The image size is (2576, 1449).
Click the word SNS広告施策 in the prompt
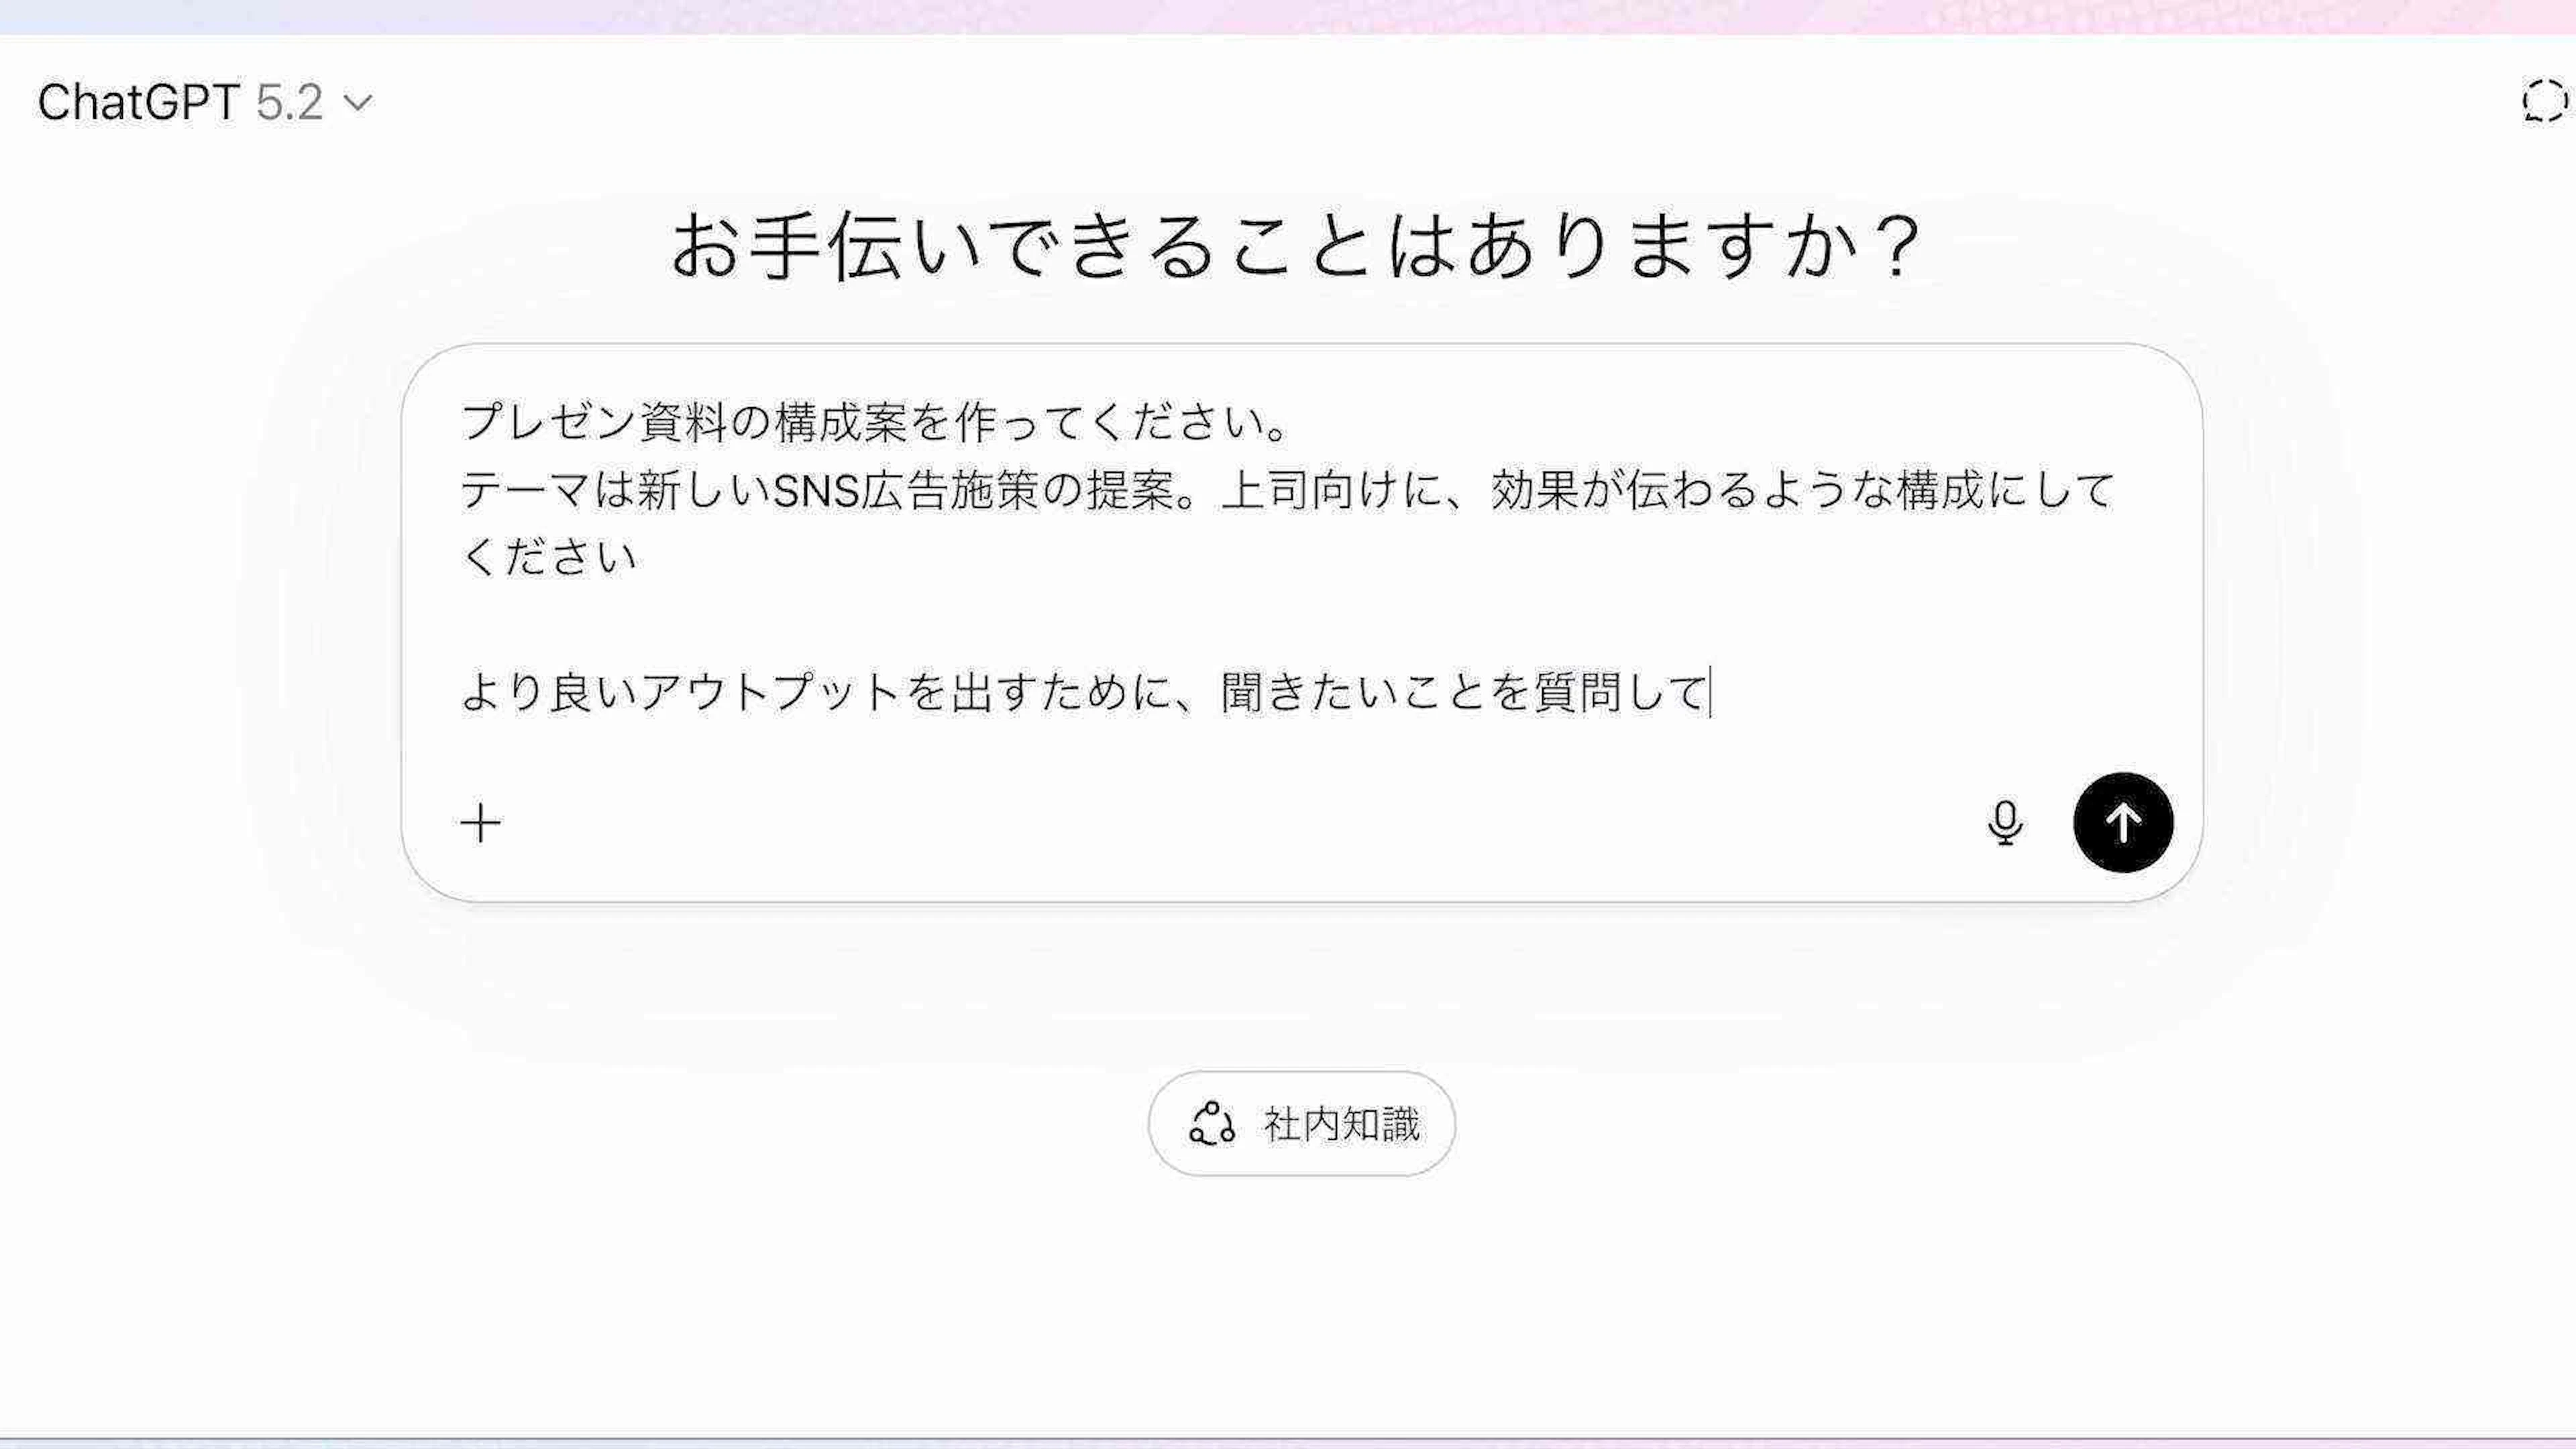point(906,490)
